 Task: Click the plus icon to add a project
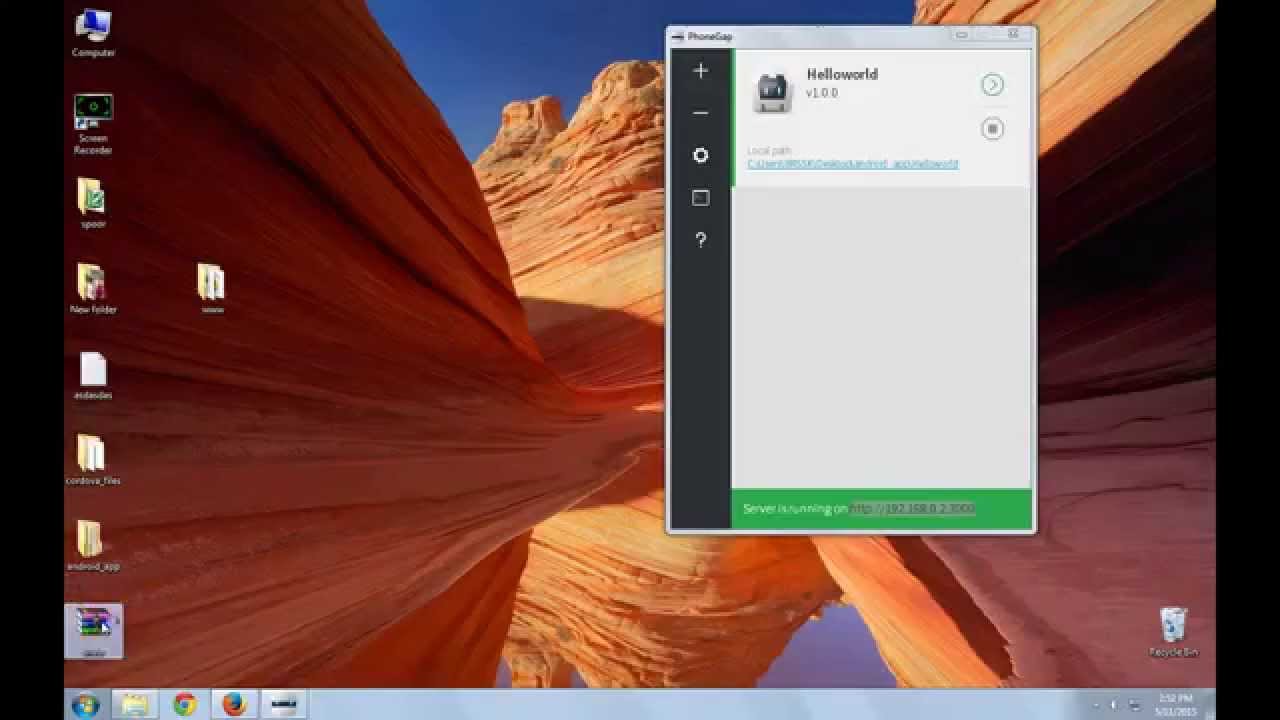[701, 71]
